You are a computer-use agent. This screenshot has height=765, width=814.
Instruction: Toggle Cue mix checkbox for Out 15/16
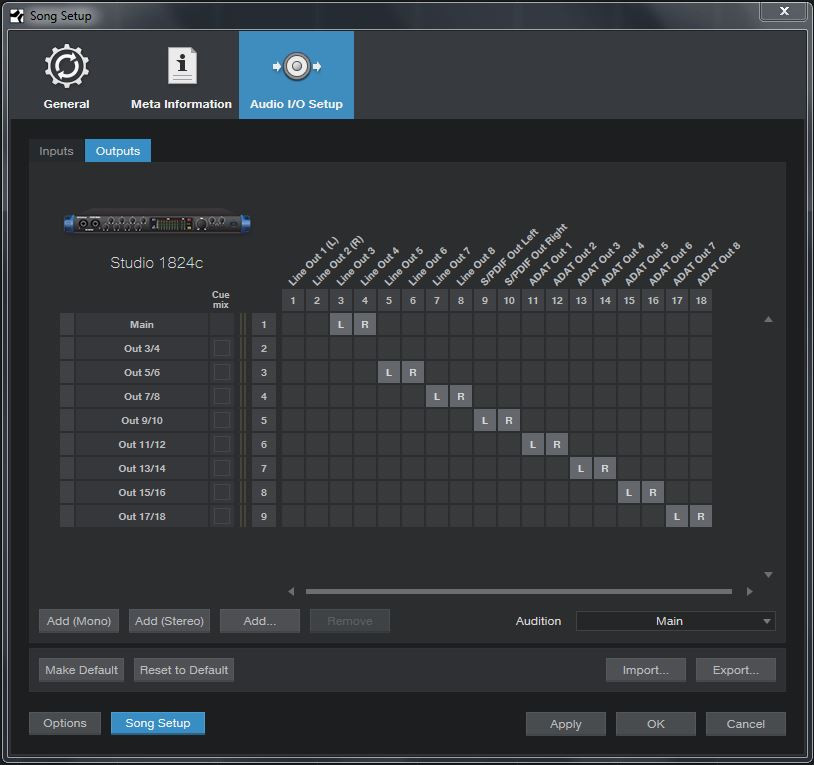[x=221, y=492]
